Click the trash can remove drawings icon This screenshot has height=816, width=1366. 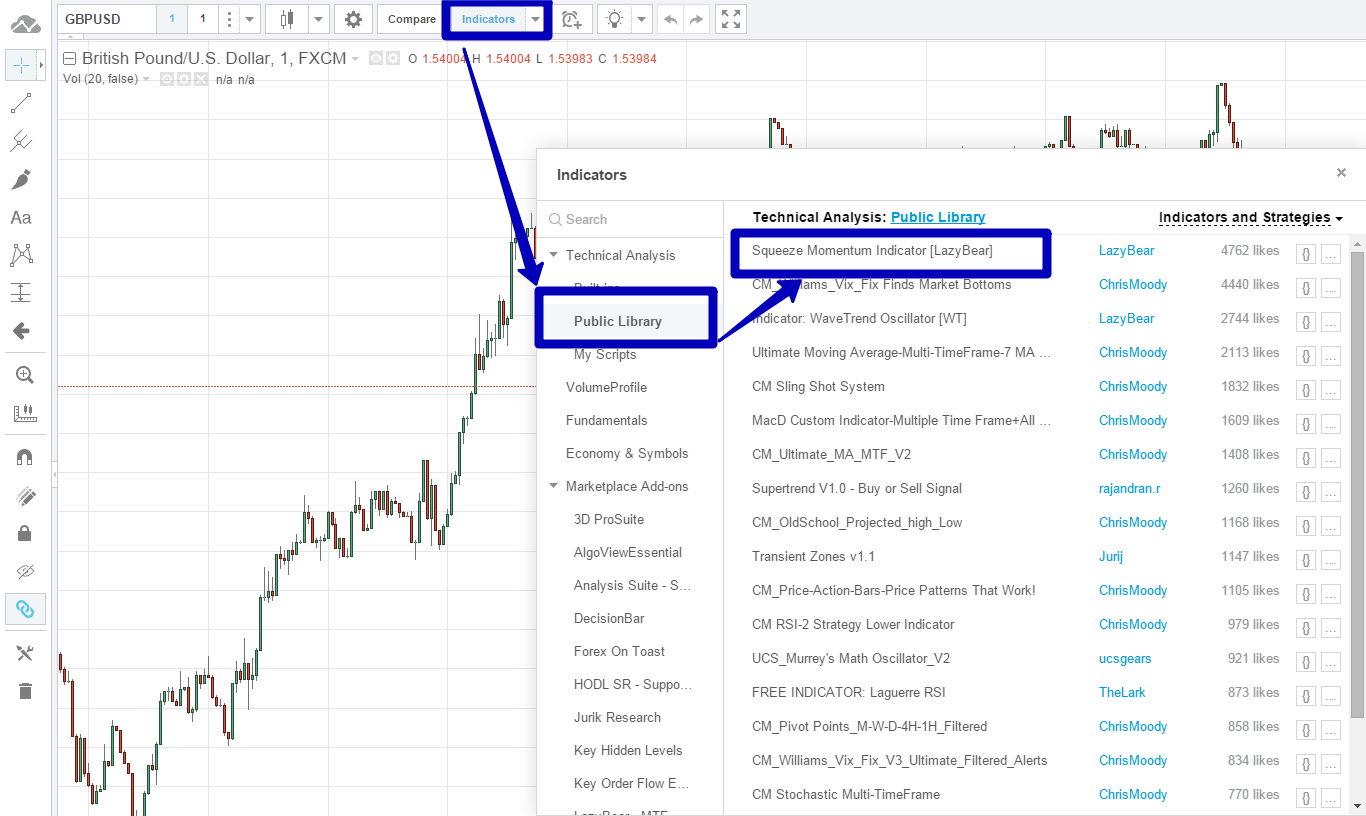coord(25,691)
